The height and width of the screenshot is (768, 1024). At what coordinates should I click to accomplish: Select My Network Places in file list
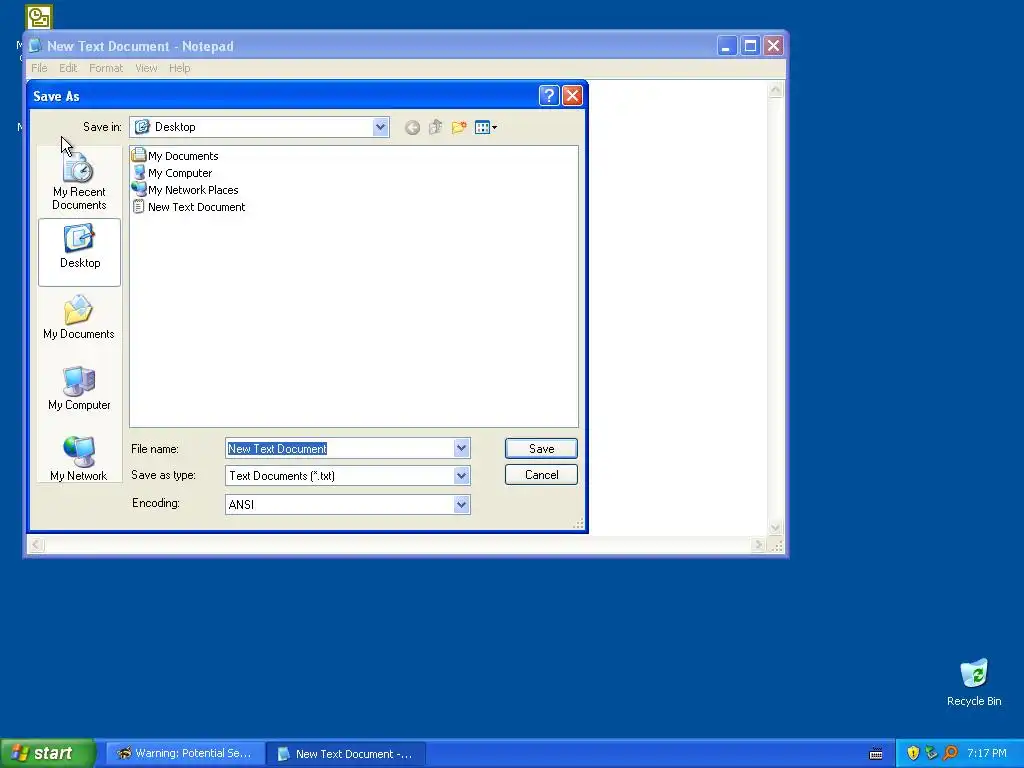(185, 190)
